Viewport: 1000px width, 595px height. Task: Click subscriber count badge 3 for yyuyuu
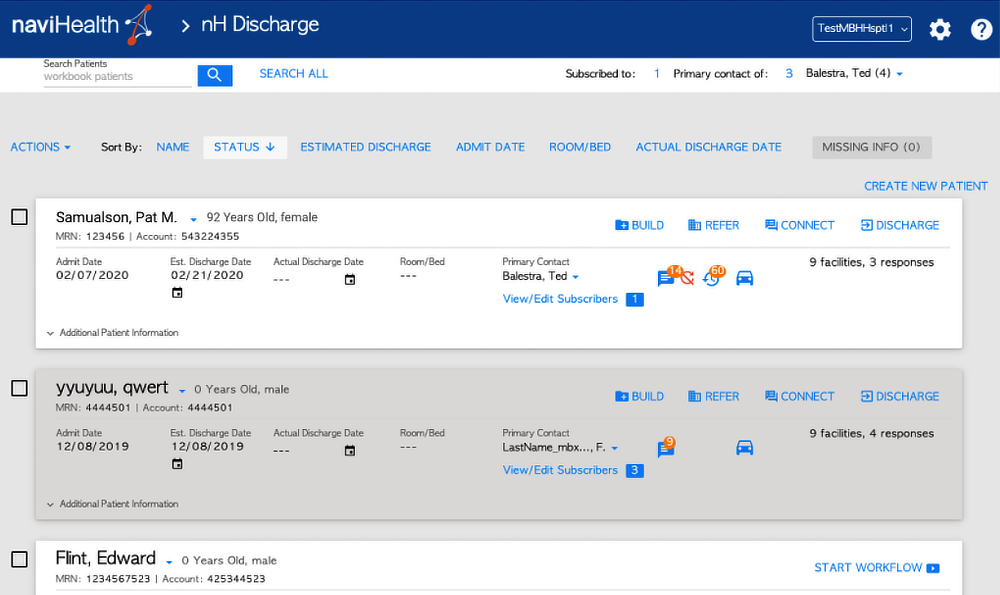[635, 471]
